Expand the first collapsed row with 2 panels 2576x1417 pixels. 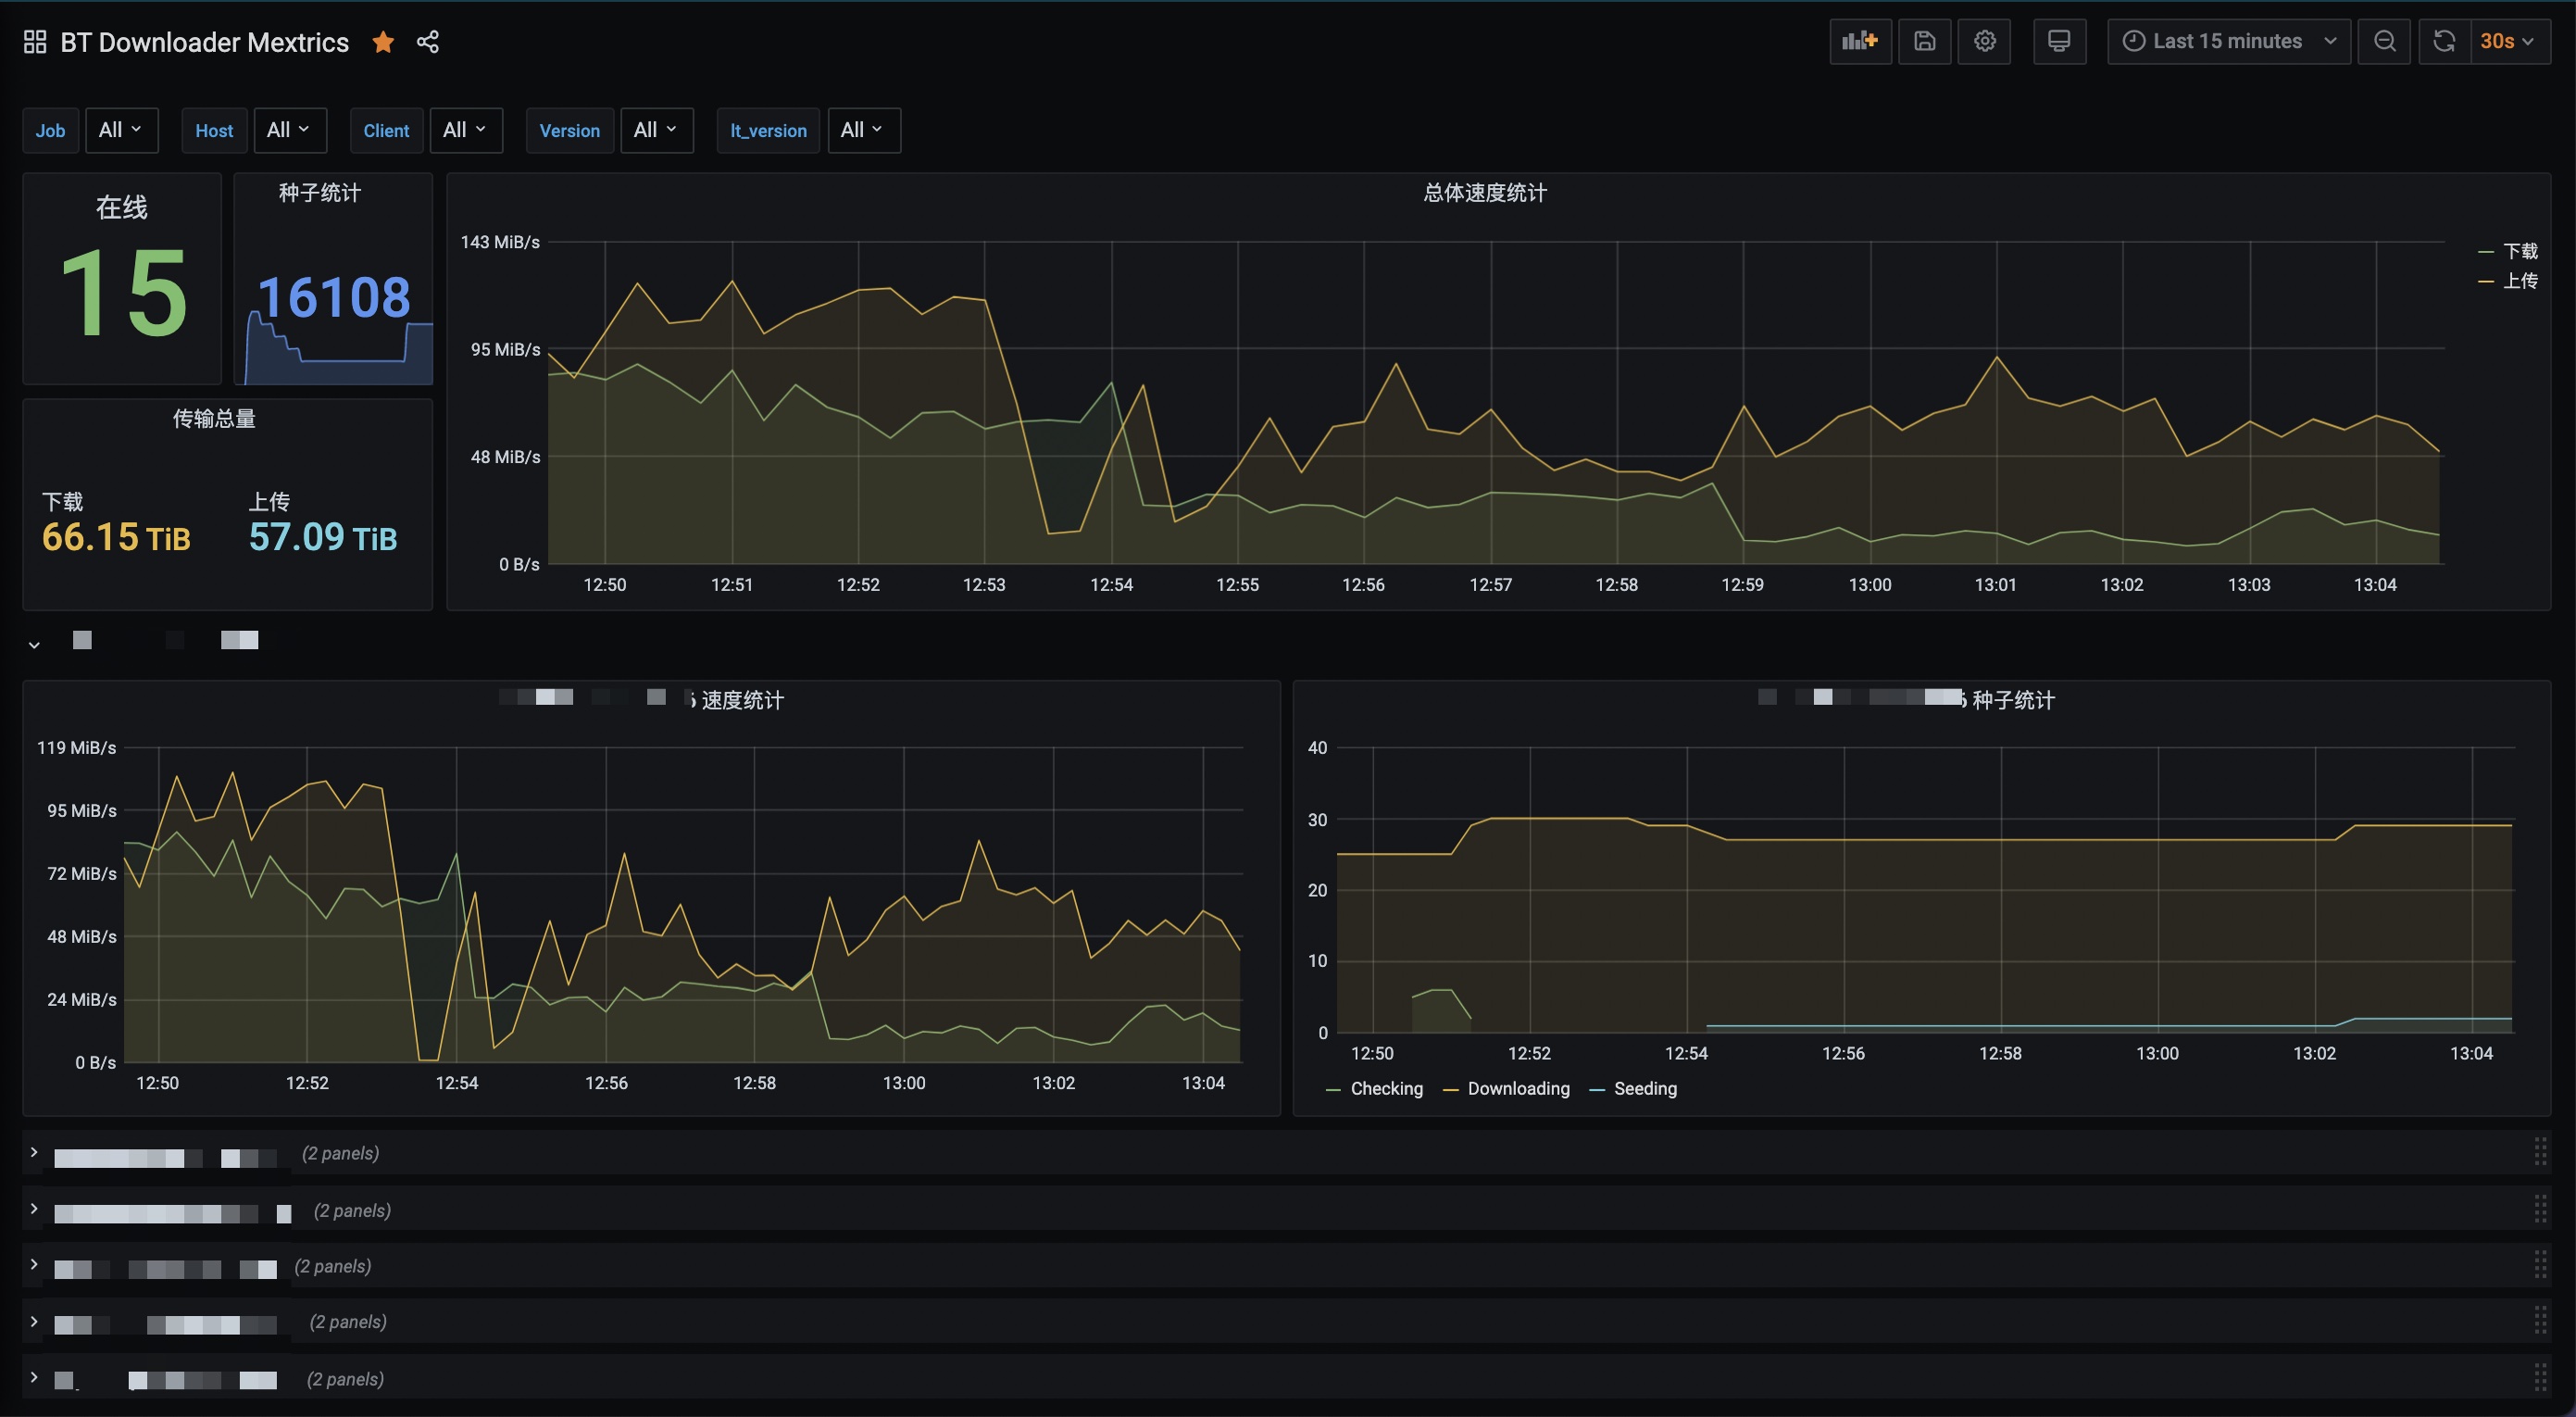coord(34,1153)
